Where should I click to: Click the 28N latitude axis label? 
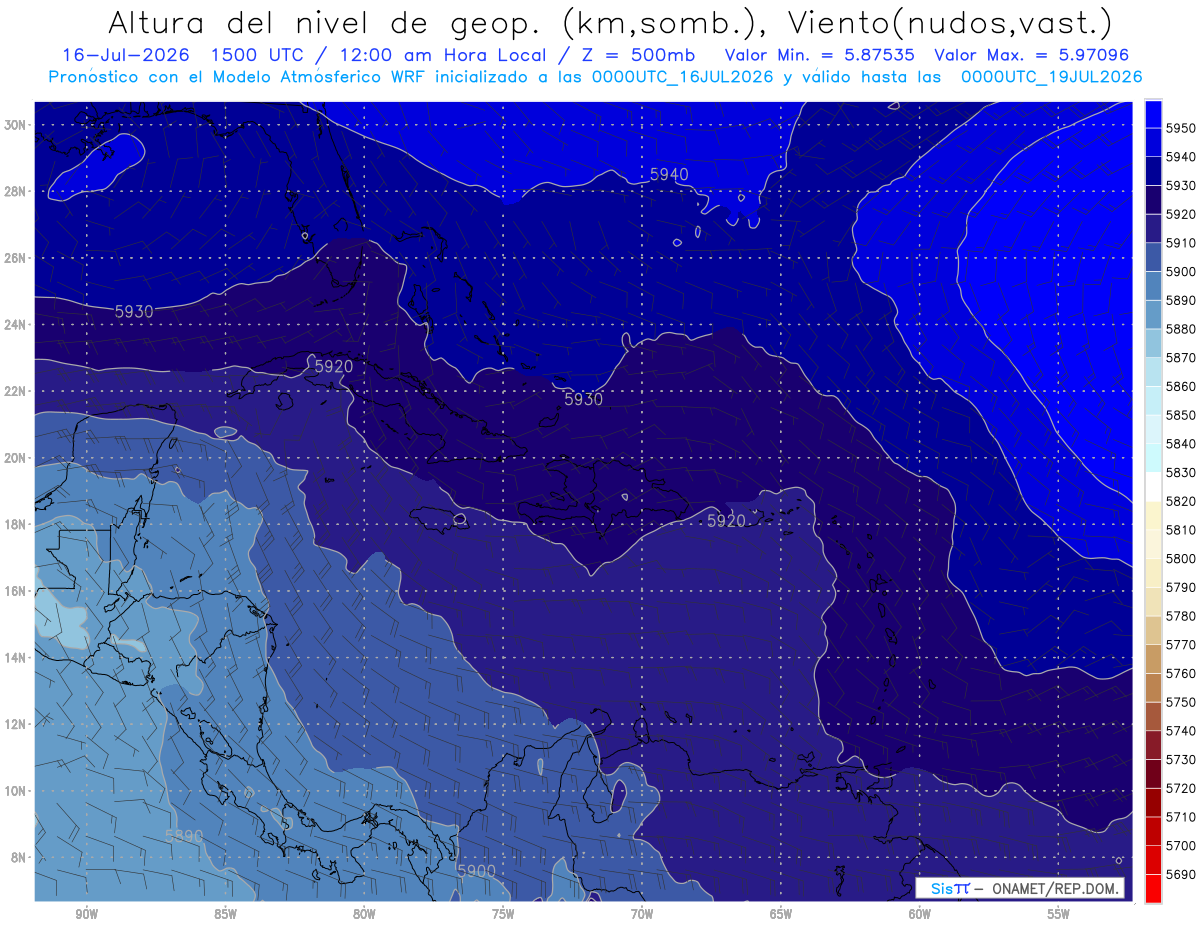(x=15, y=191)
